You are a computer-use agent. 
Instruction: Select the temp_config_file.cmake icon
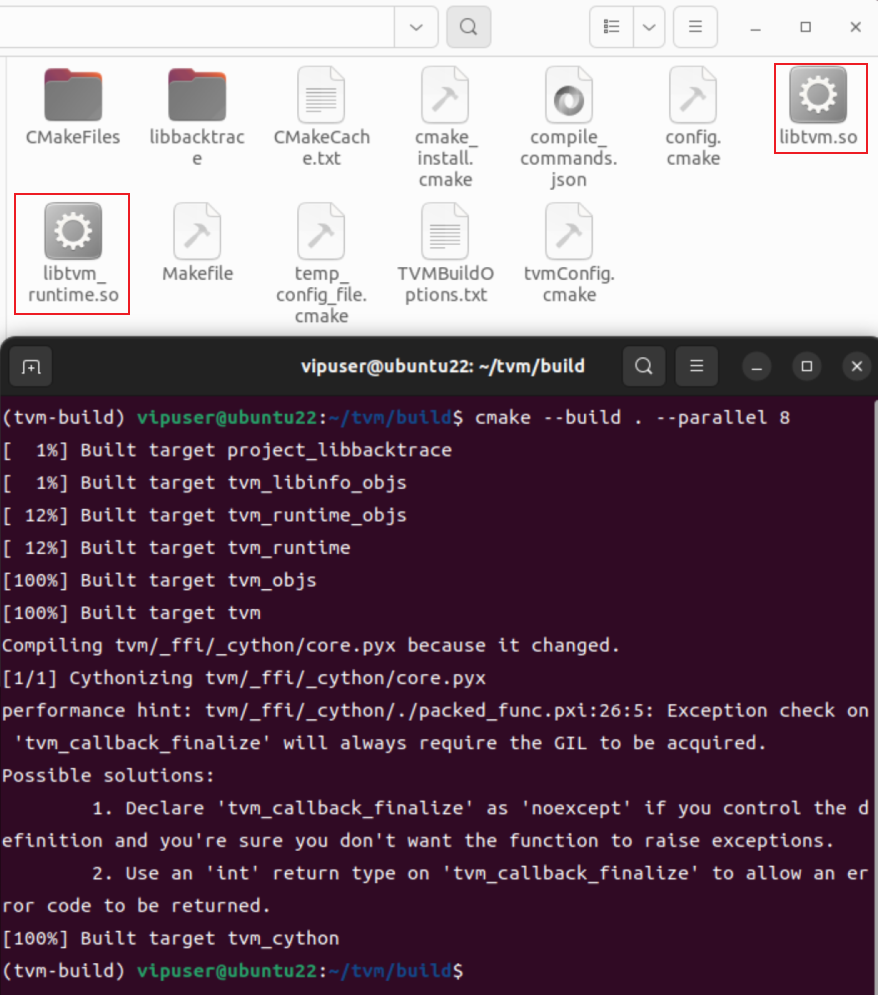(321, 231)
